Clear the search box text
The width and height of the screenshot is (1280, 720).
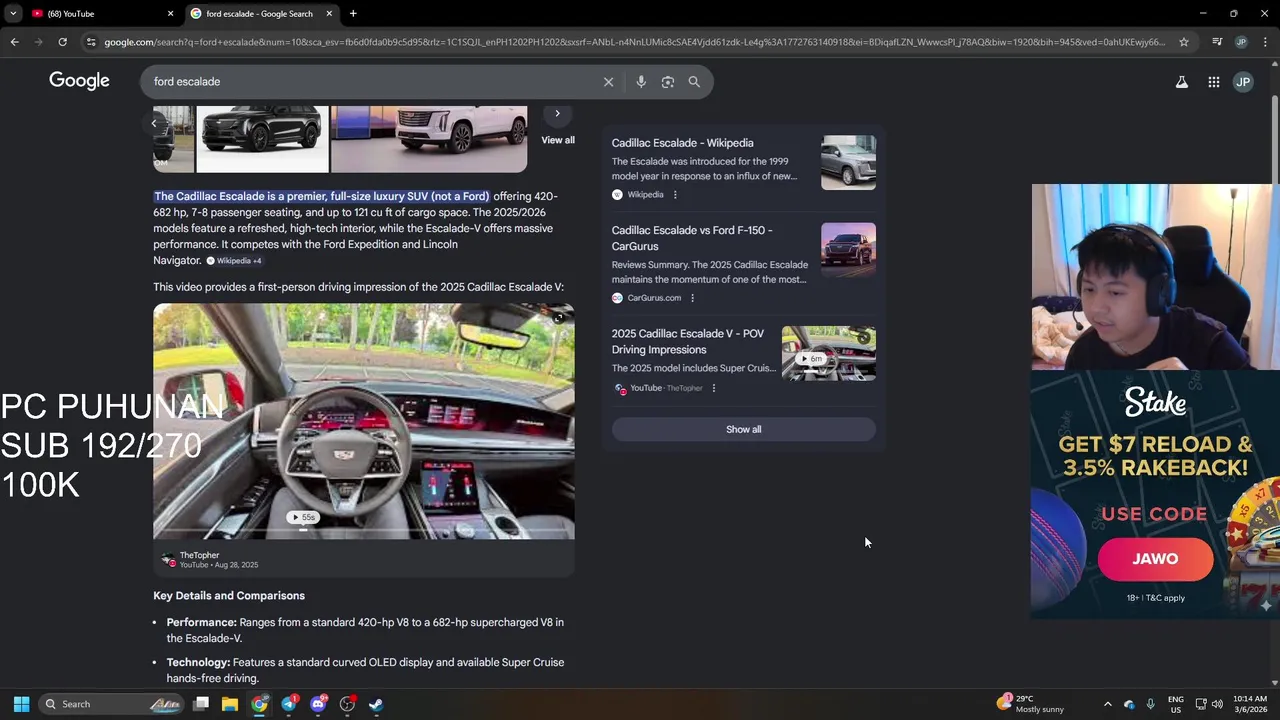click(x=608, y=82)
